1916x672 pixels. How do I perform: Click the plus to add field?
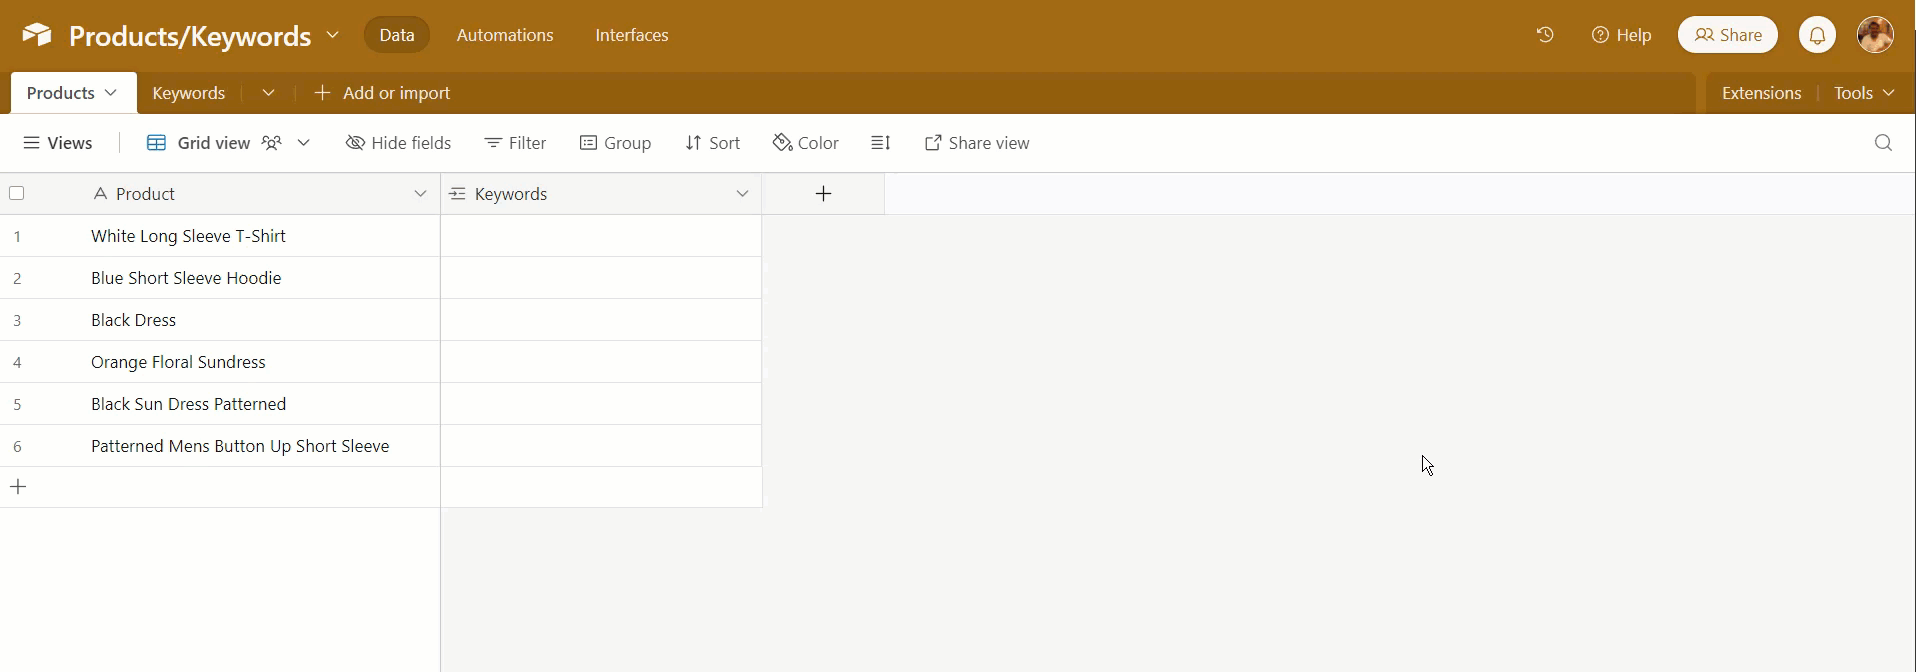[823, 194]
